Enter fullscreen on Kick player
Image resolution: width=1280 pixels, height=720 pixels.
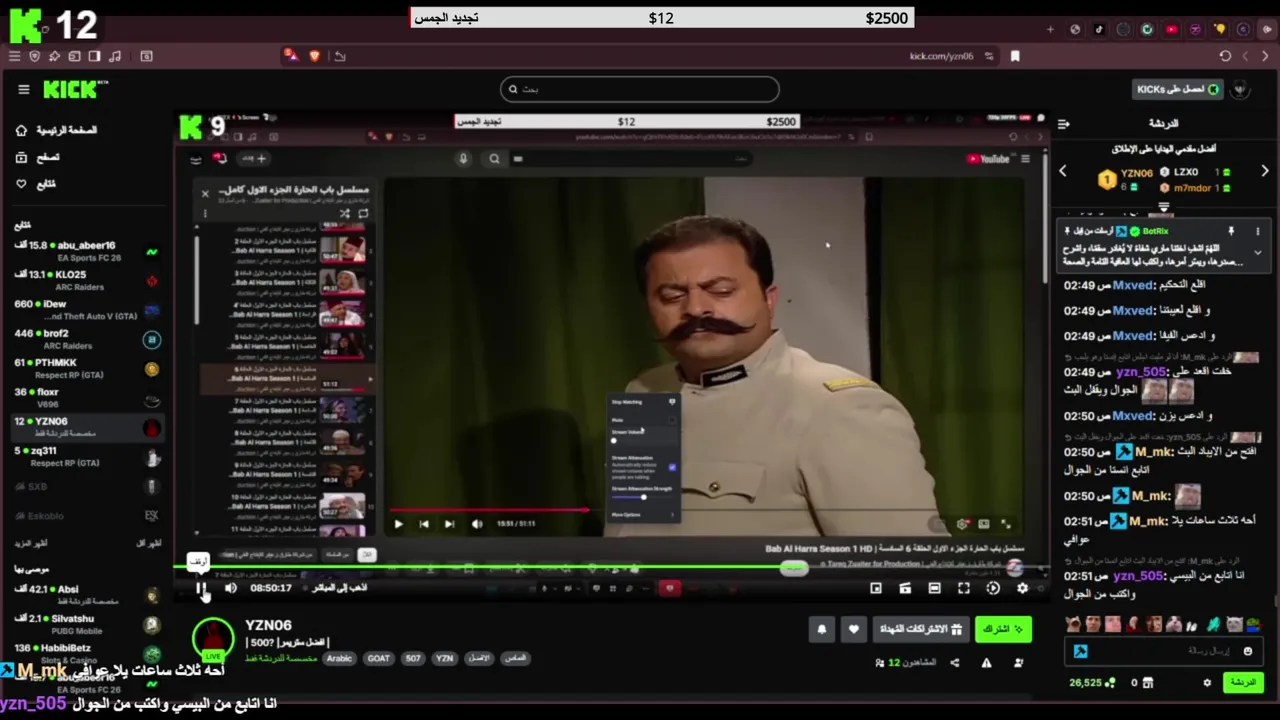click(x=963, y=588)
